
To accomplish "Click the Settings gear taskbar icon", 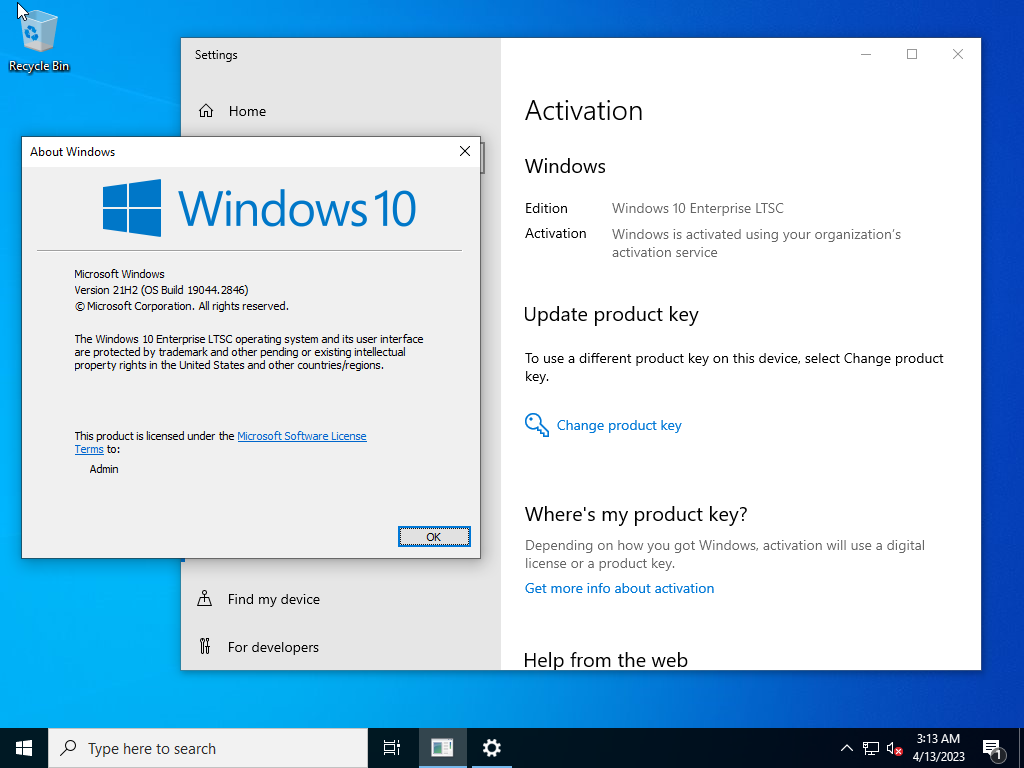I will [491, 748].
